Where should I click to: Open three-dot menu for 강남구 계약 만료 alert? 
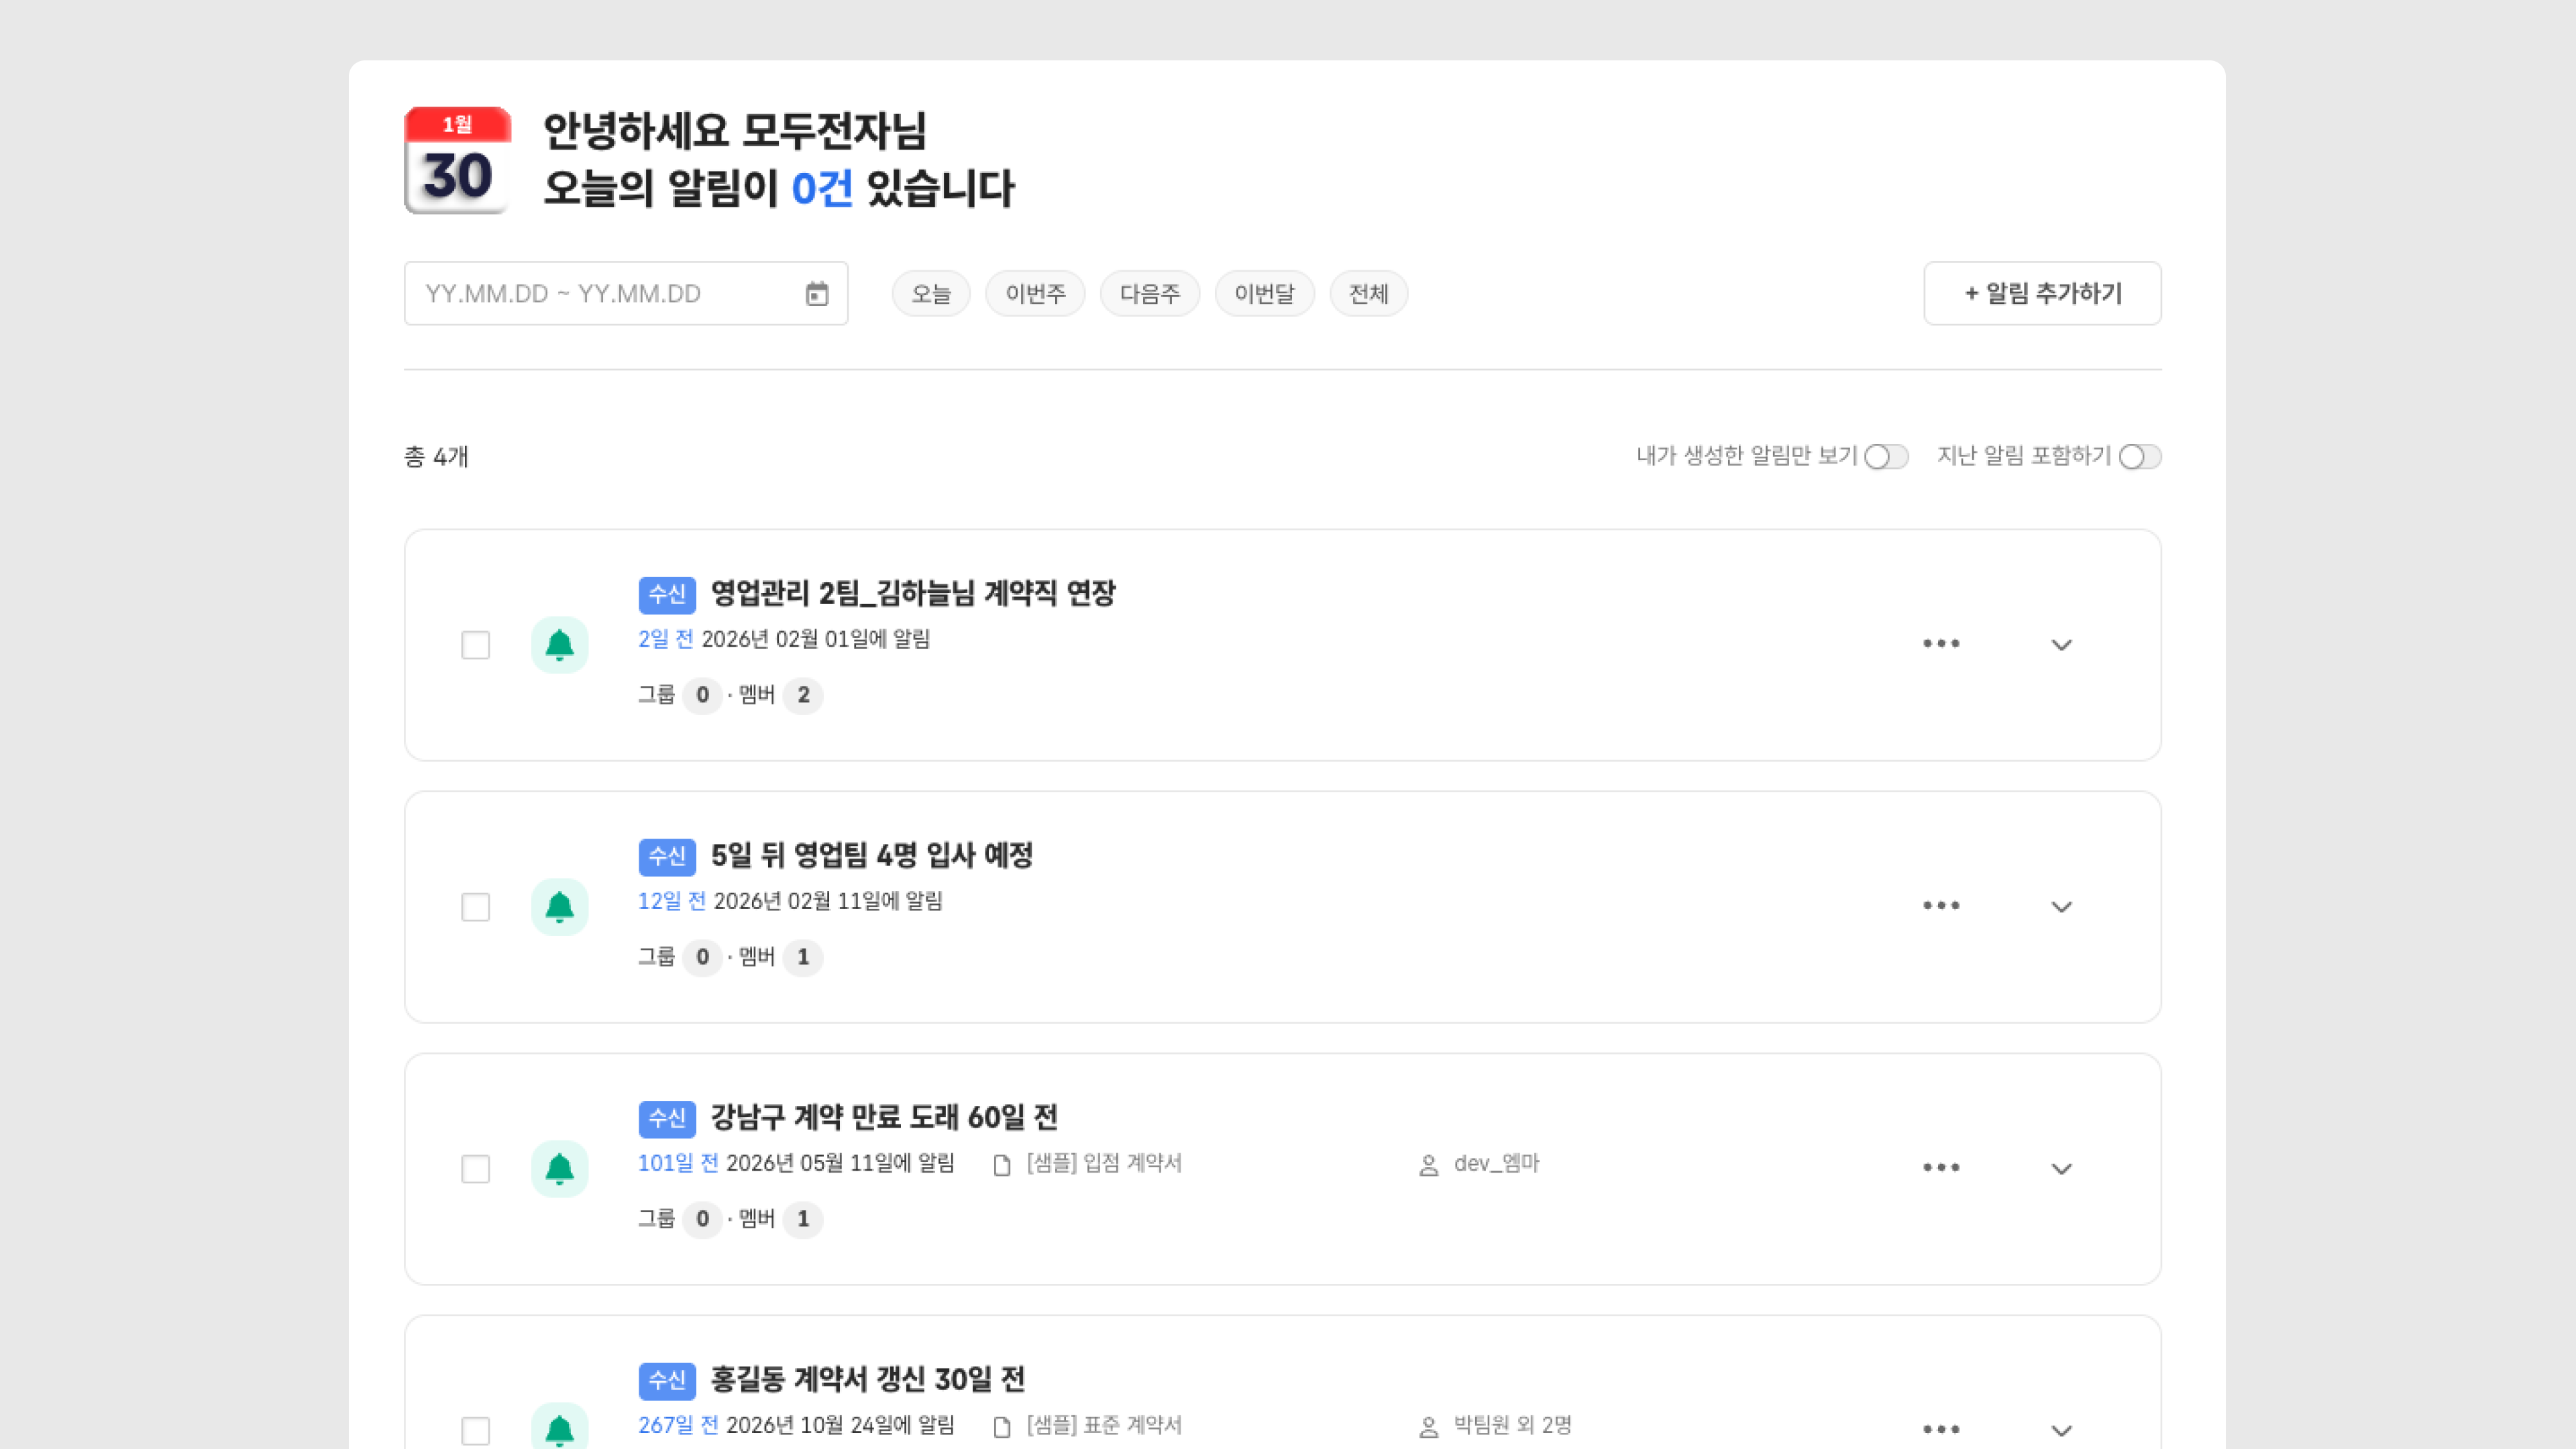tap(1941, 1168)
